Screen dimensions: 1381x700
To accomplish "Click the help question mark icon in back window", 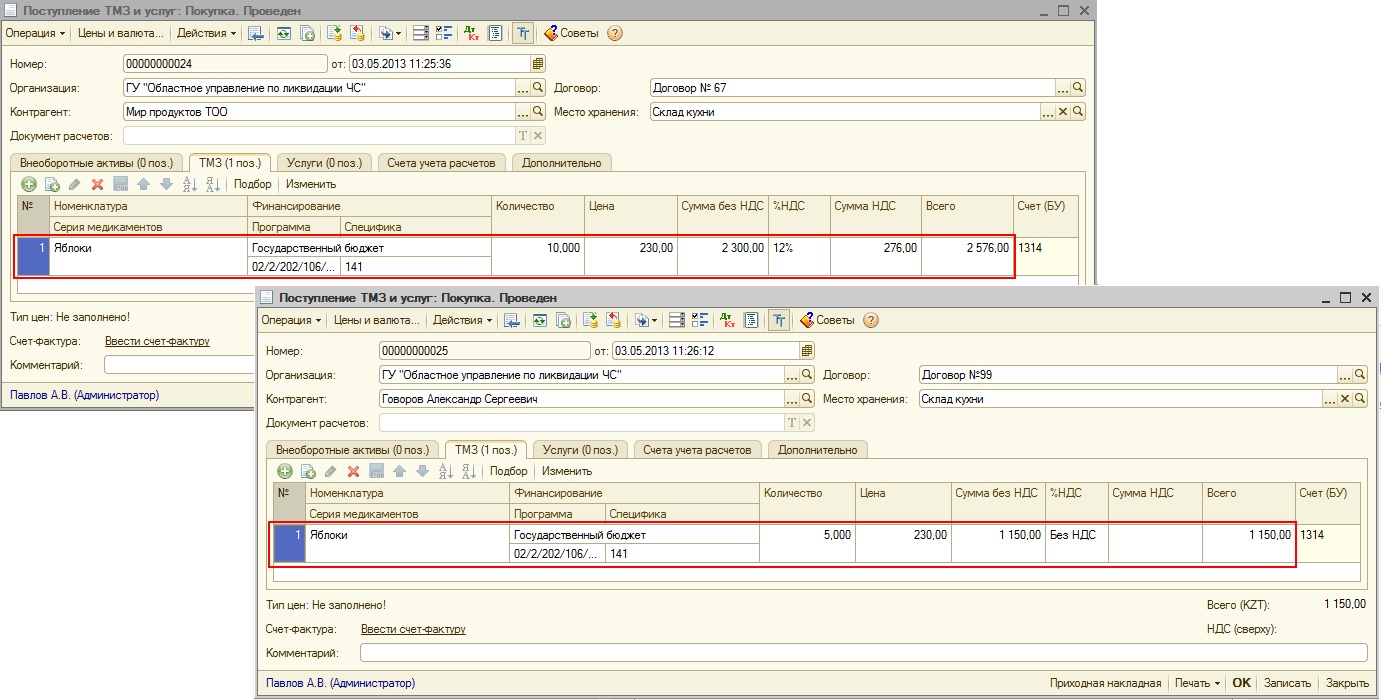I will pos(614,33).
